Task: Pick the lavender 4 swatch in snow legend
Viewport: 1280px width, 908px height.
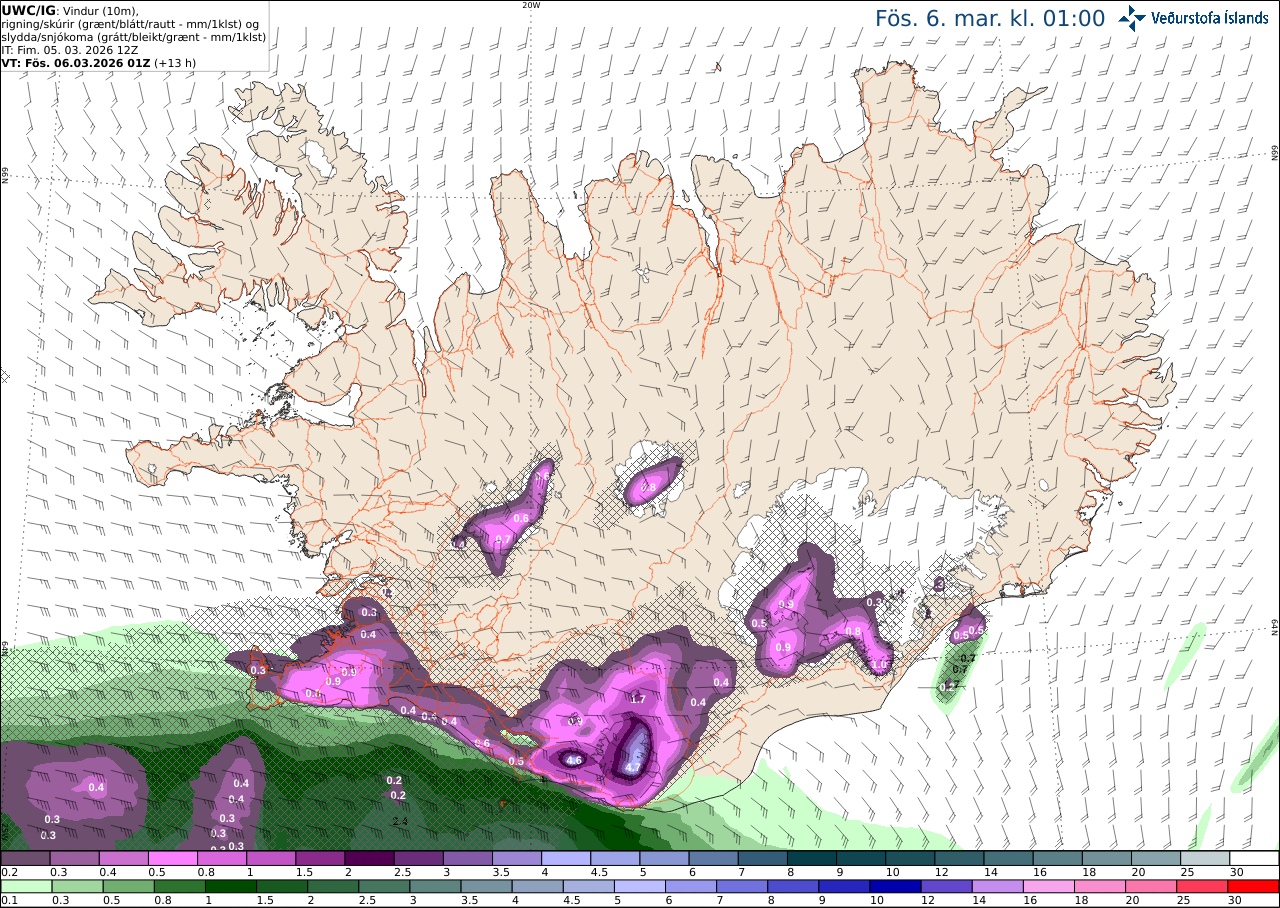Action: click(566, 858)
